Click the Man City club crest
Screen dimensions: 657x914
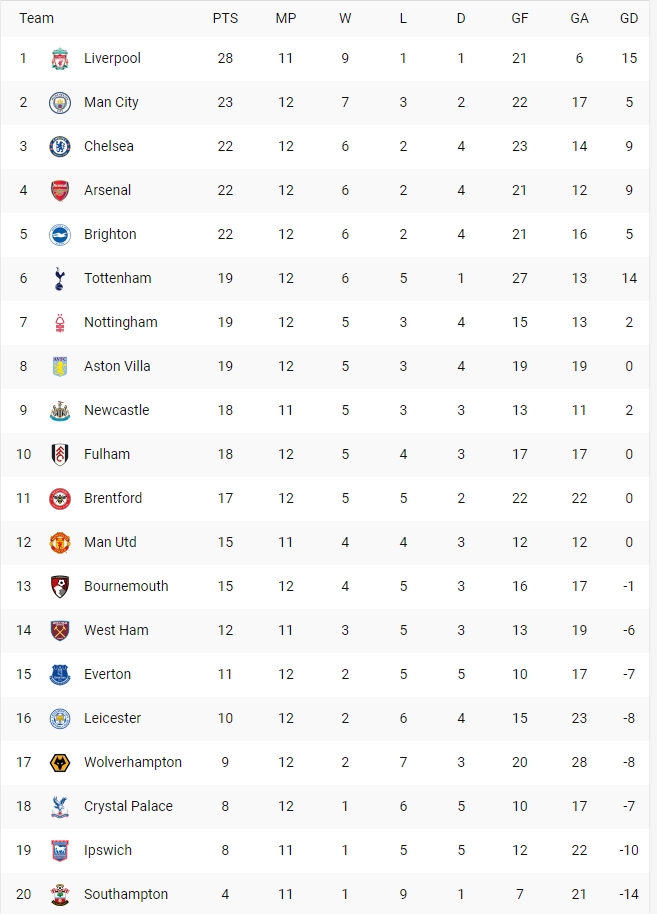coord(59,103)
